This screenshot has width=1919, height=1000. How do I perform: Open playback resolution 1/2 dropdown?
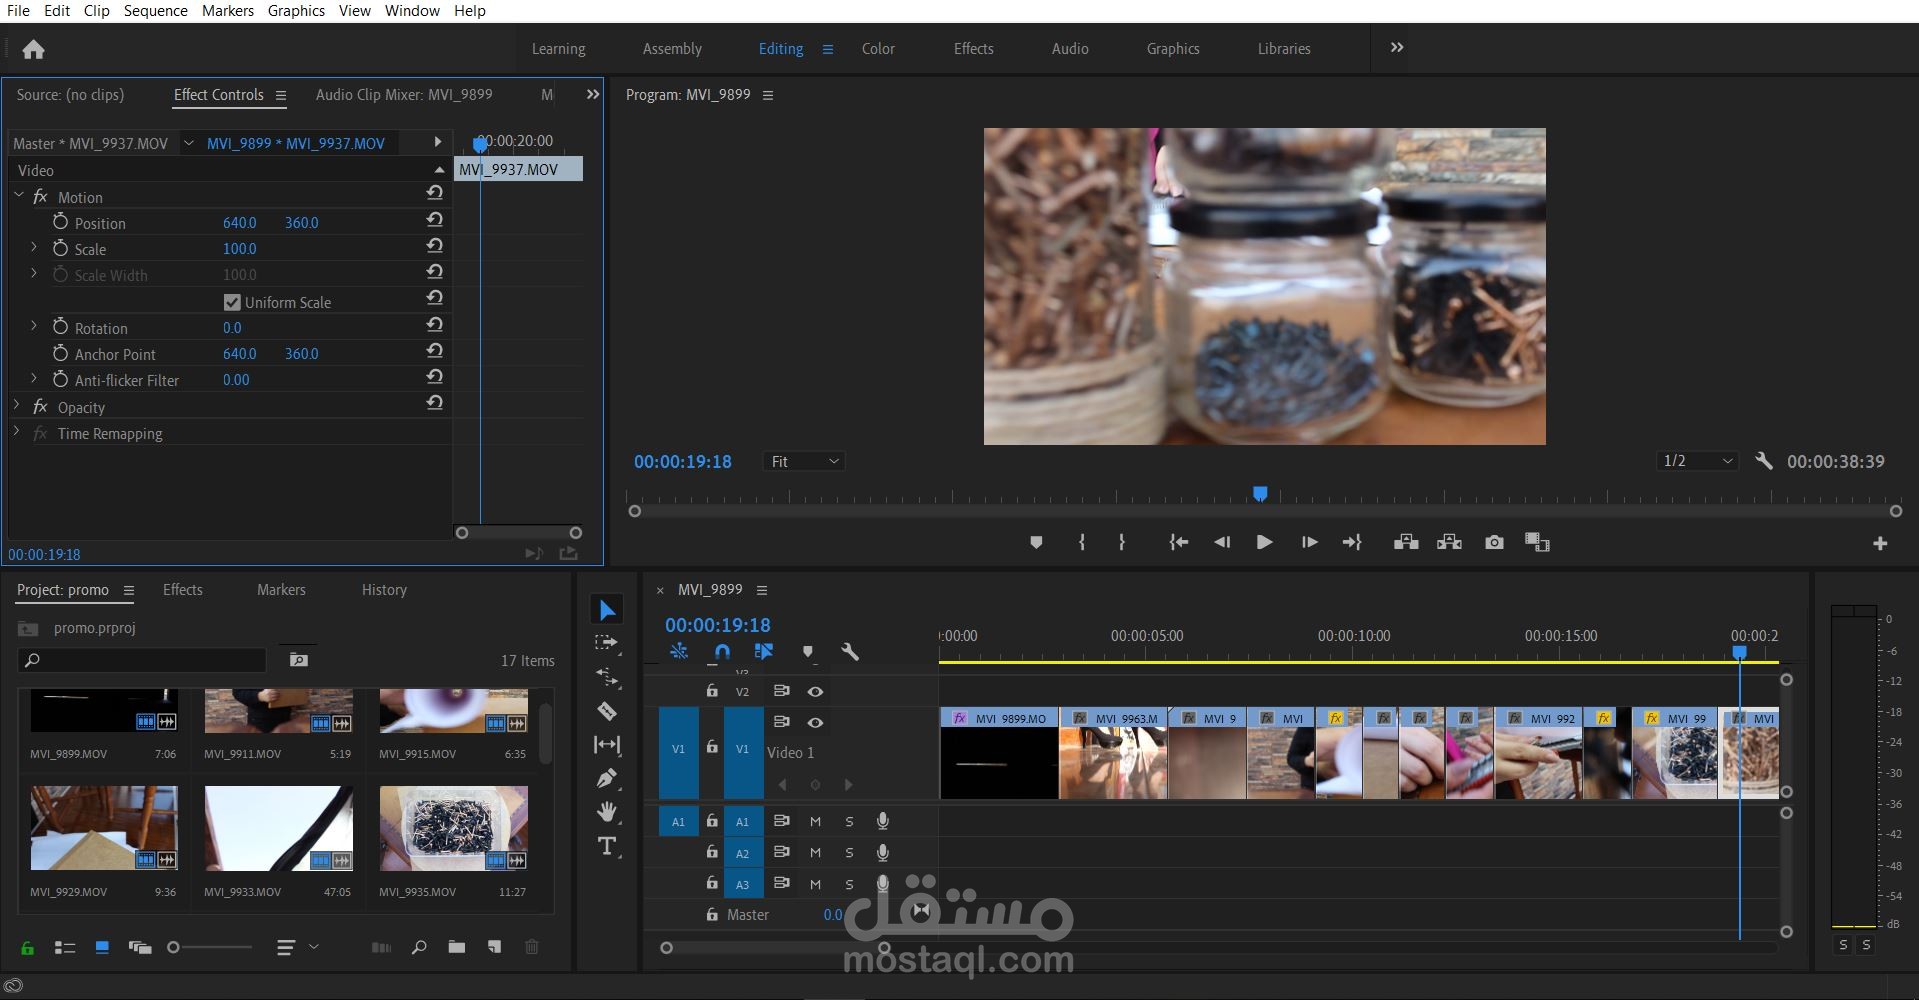[1697, 461]
